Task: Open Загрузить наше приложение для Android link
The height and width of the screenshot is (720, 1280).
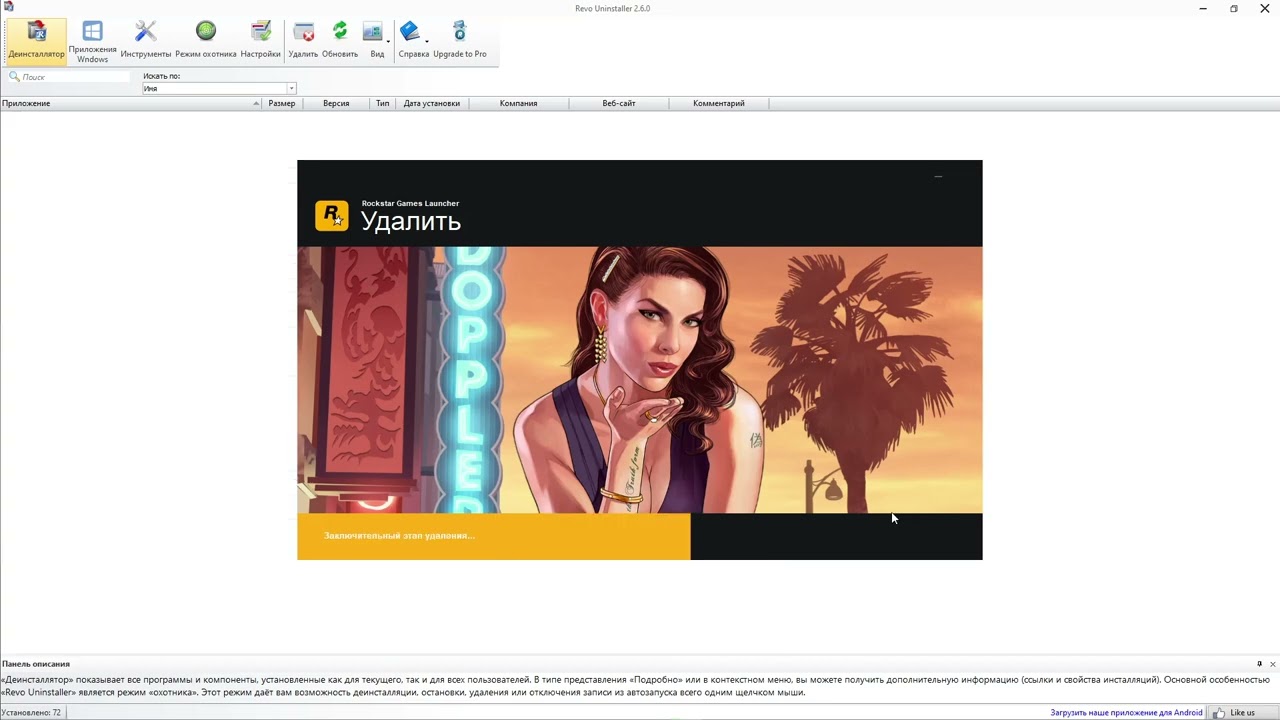Action: (x=1126, y=713)
